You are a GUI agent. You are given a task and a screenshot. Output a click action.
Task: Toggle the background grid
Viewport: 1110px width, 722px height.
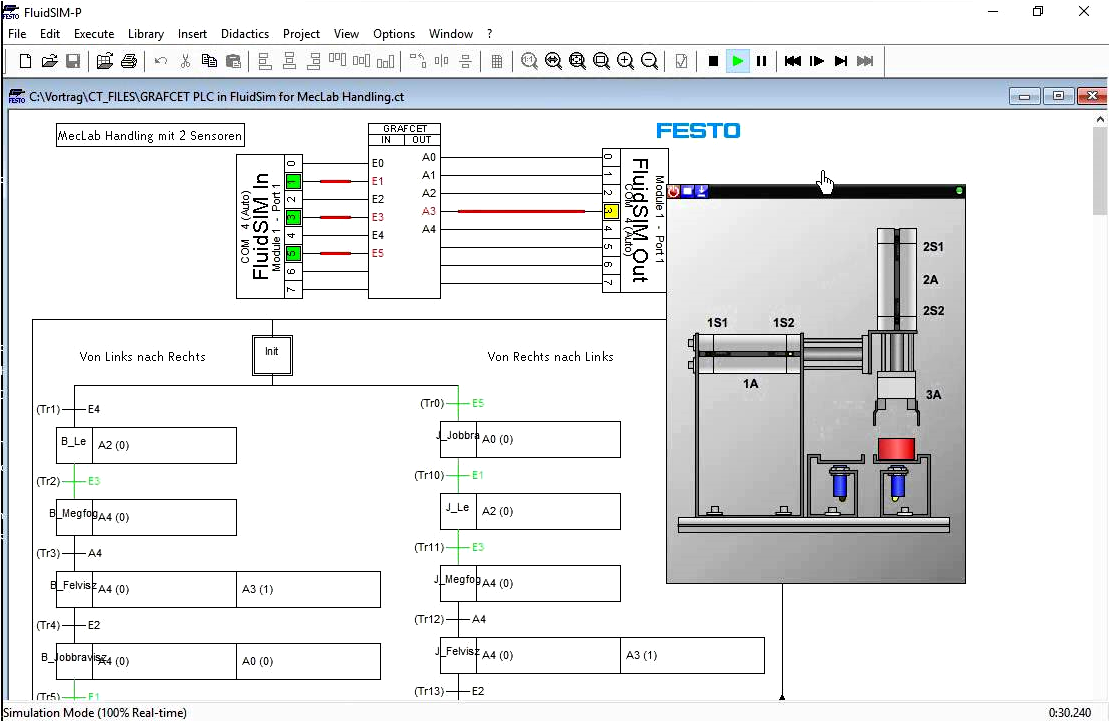497,62
